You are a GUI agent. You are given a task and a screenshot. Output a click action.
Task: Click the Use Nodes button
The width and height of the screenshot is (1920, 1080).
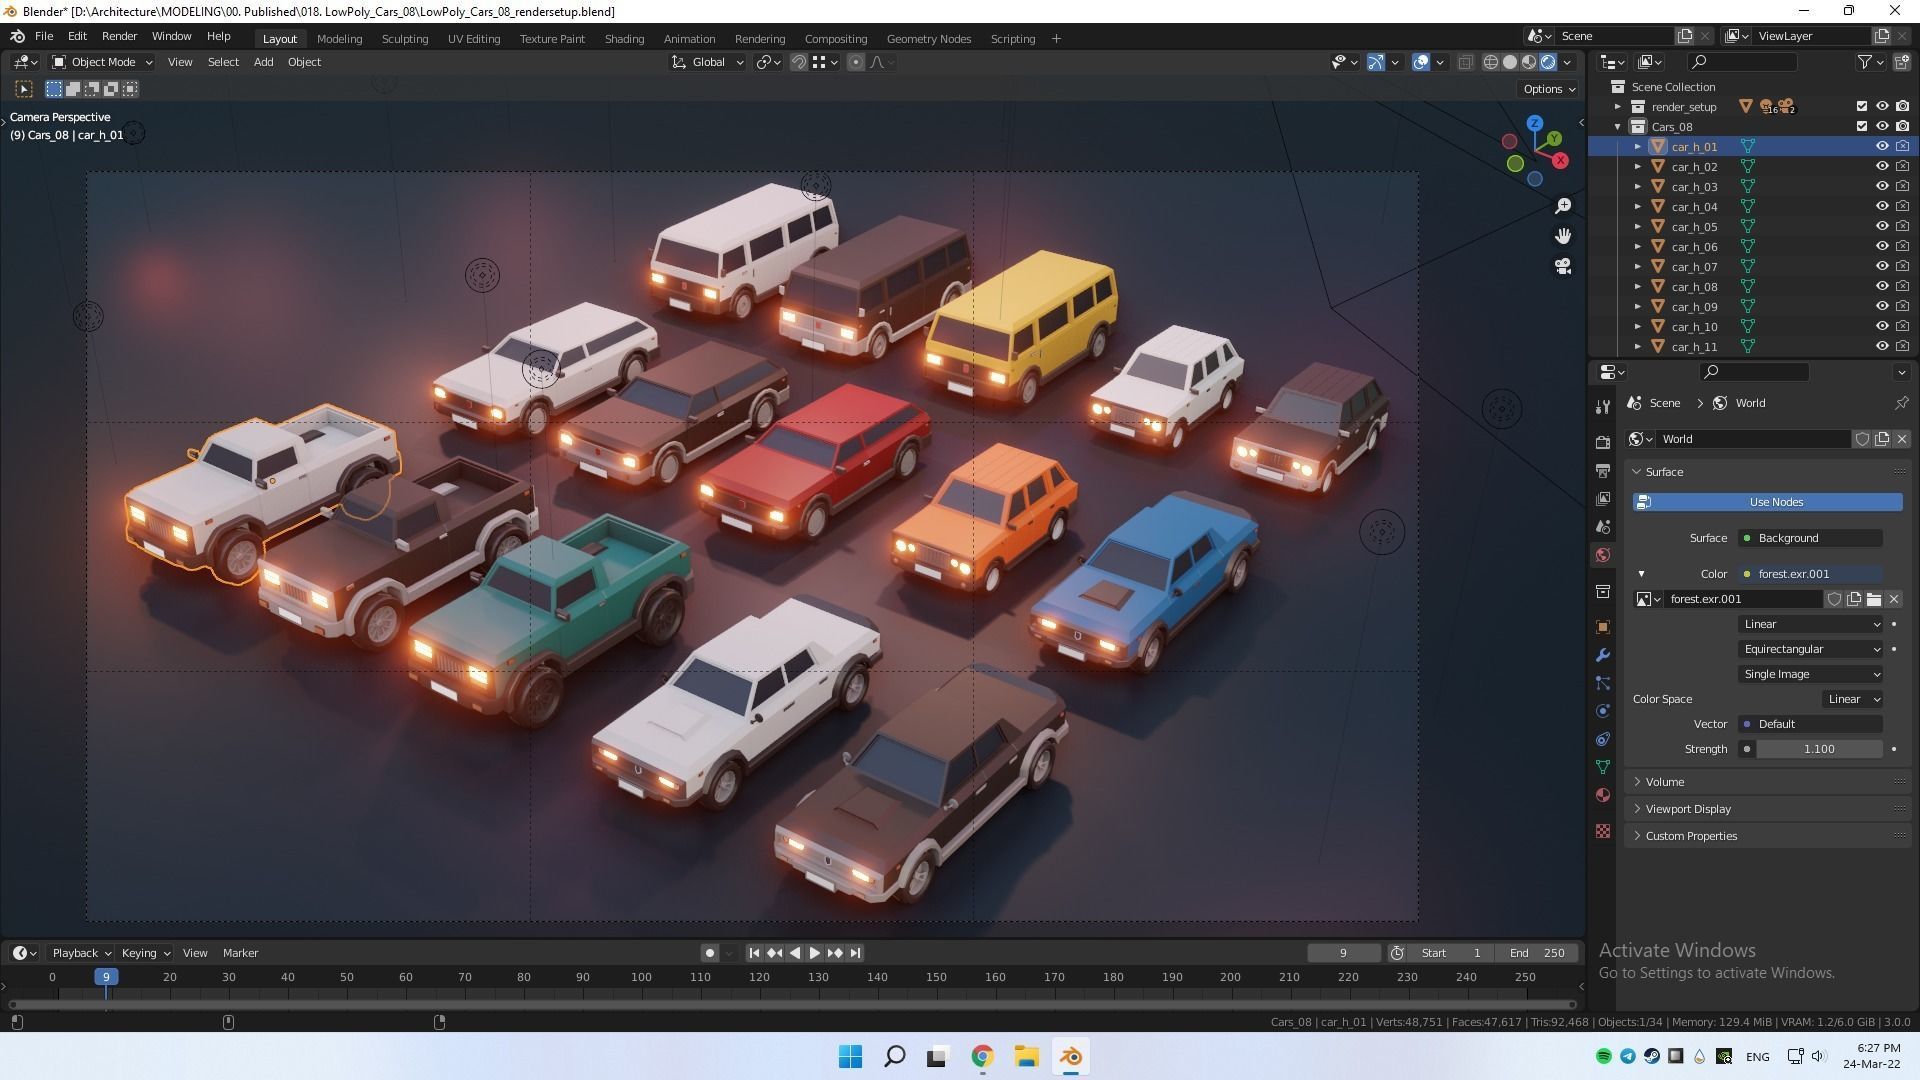1767,502
